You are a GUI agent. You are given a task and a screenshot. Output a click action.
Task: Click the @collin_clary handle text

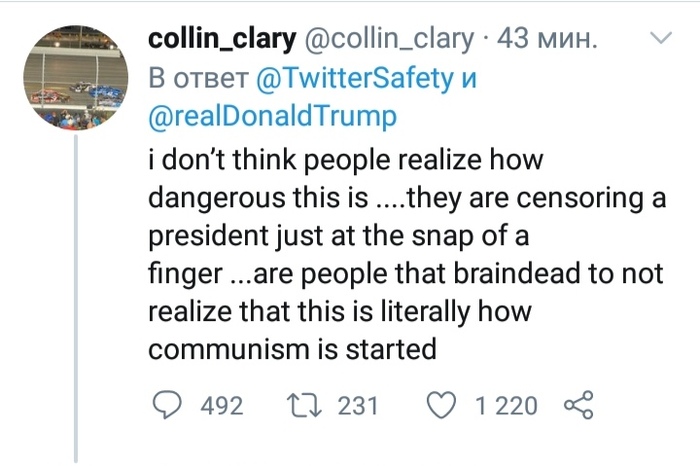tap(389, 39)
